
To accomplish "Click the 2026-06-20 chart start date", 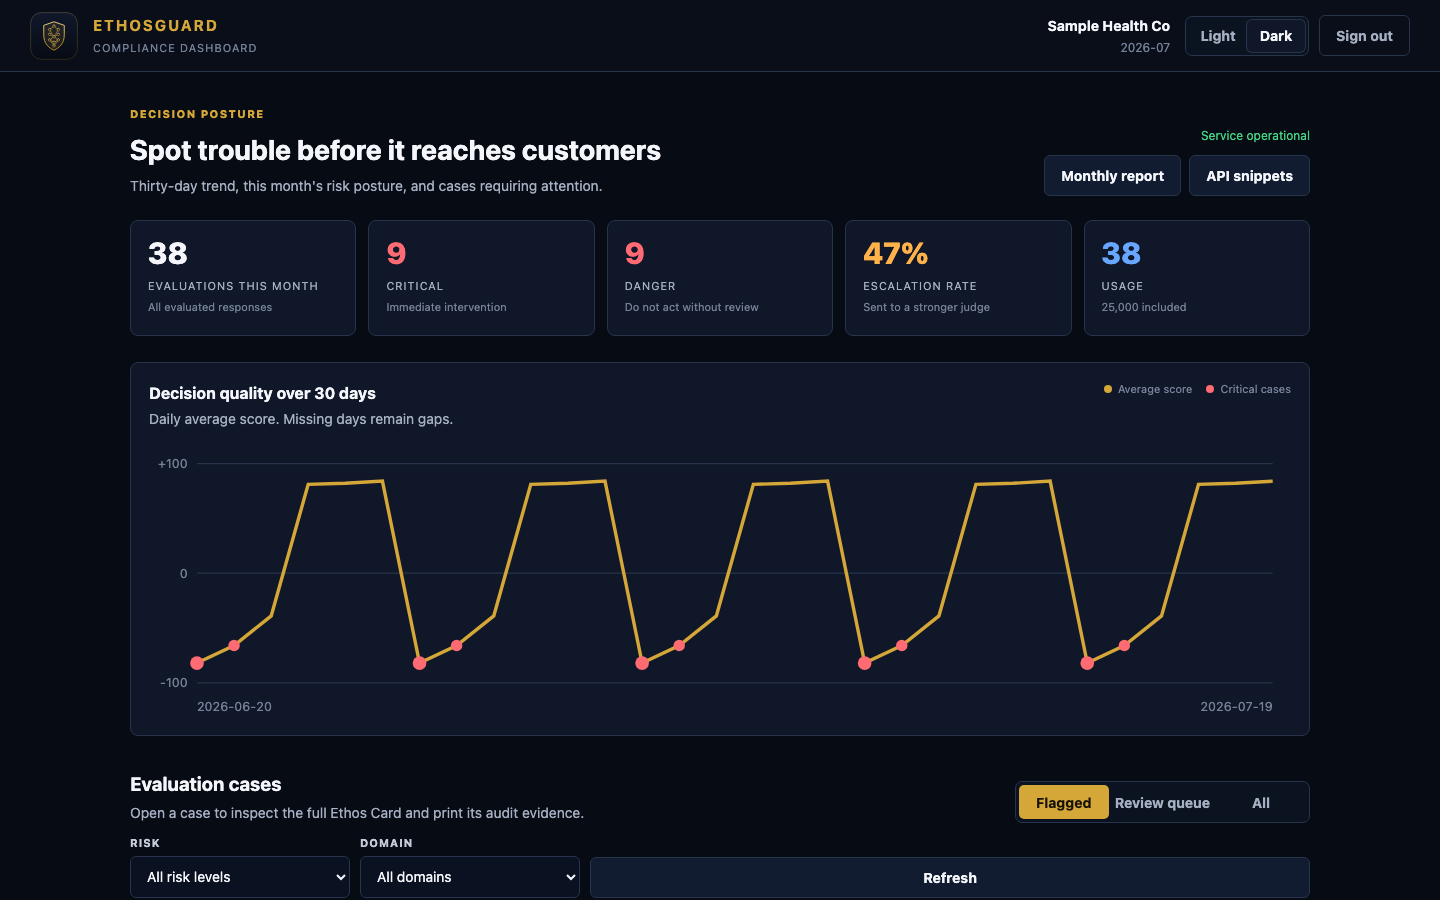I will coord(234,706).
